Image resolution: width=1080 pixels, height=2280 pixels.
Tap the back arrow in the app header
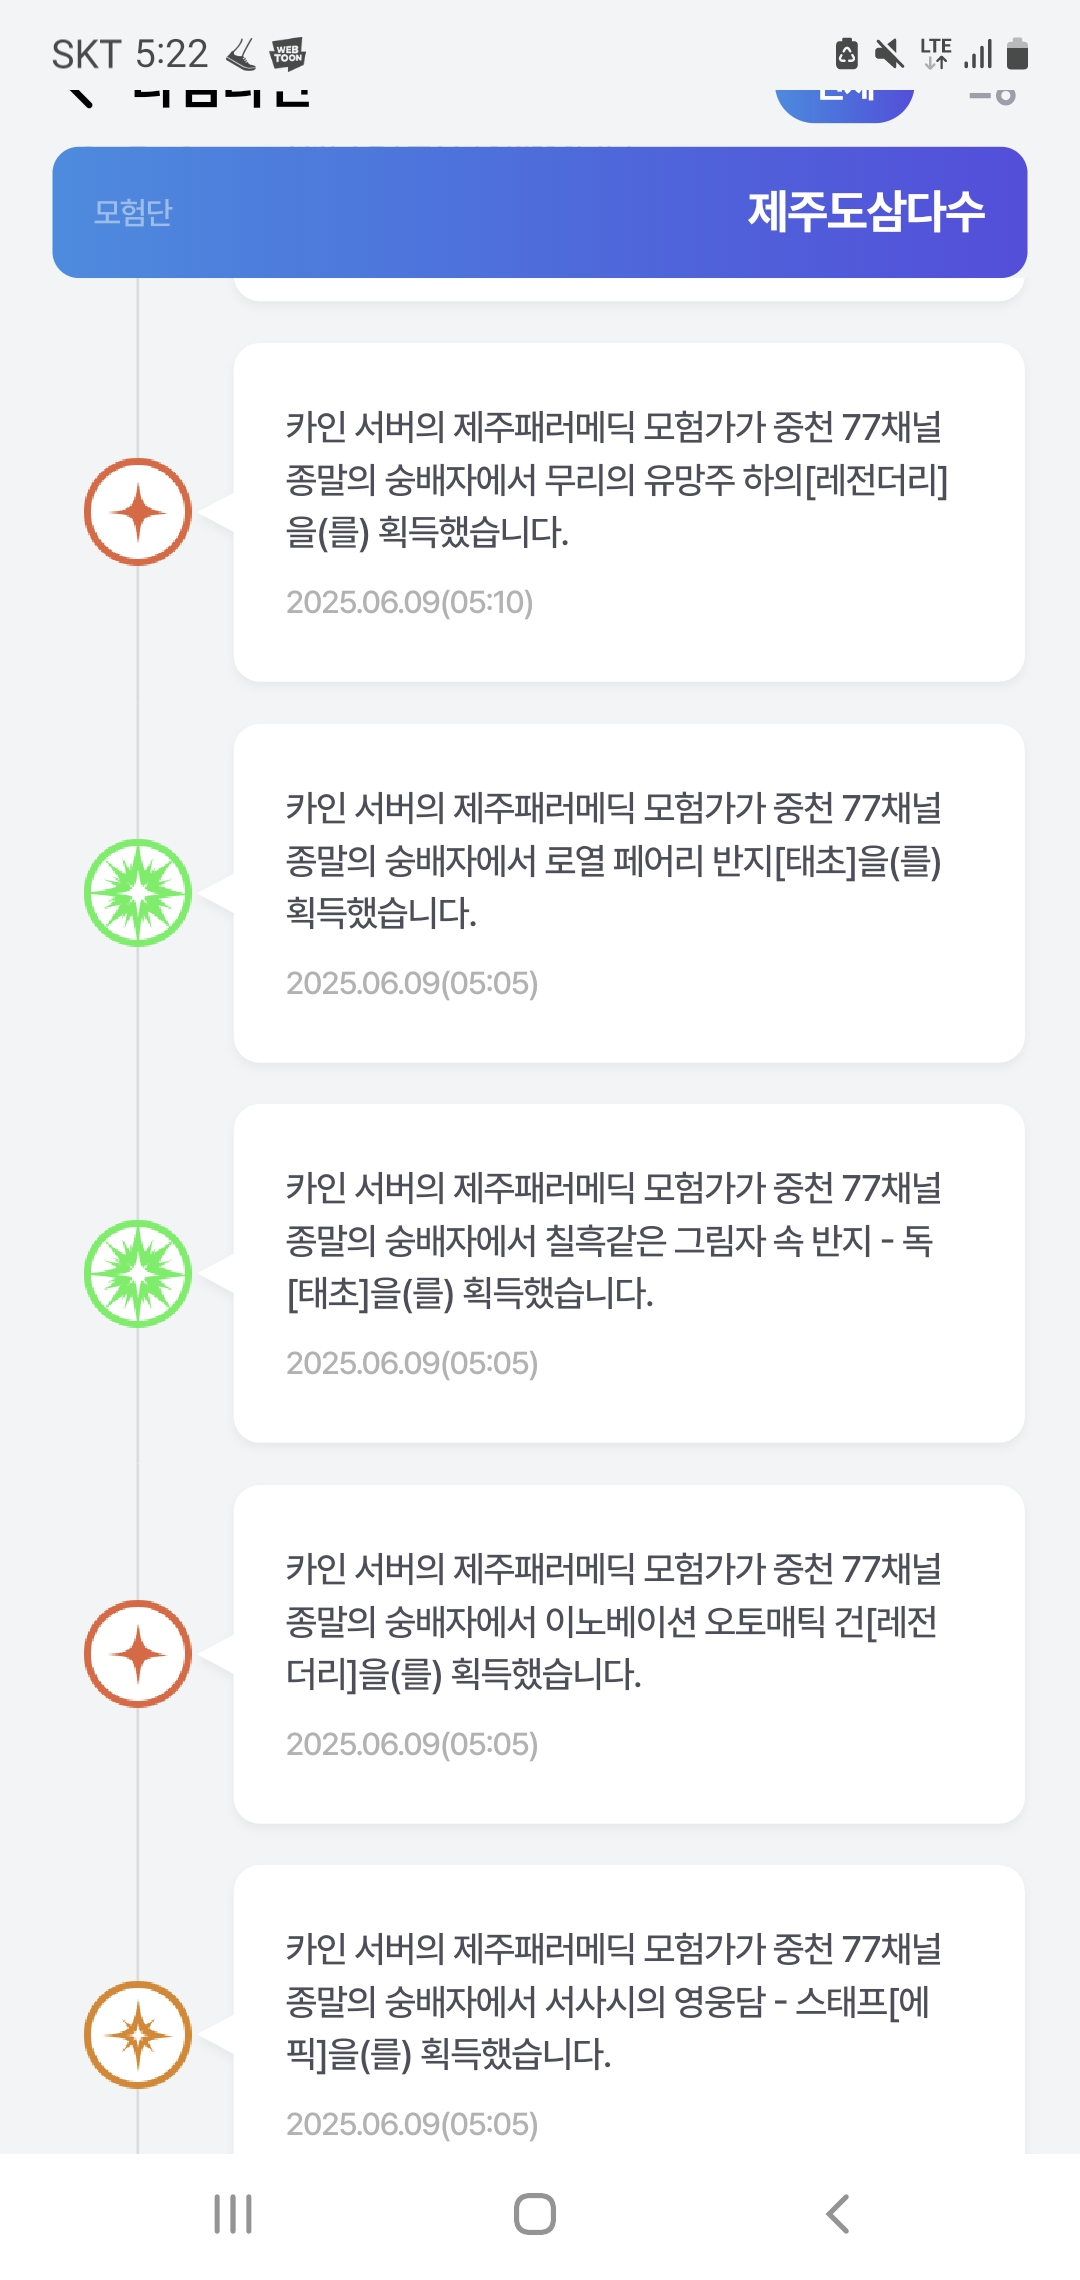tap(82, 97)
